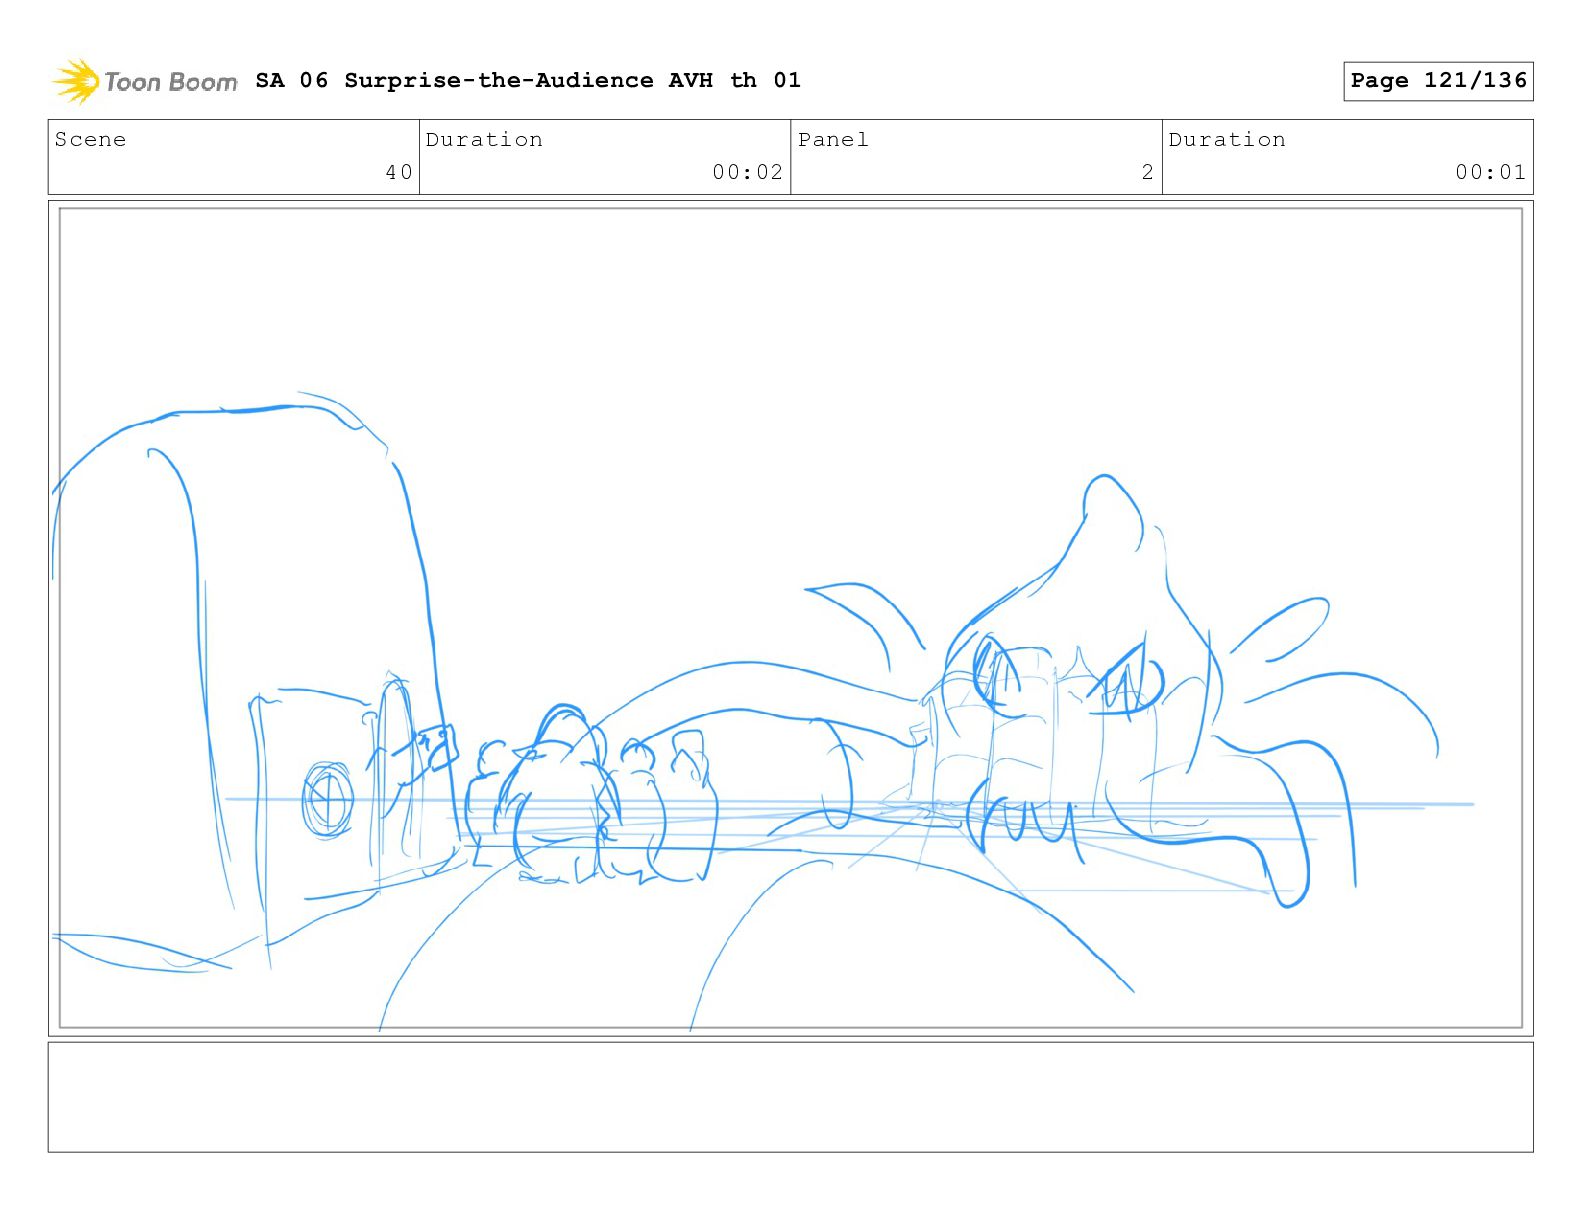The width and height of the screenshot is (1584, 1224).
Task: Select the title "SA 06 Surprise-the-Audience AVH th 01"
Action: (x=528, y=80)
